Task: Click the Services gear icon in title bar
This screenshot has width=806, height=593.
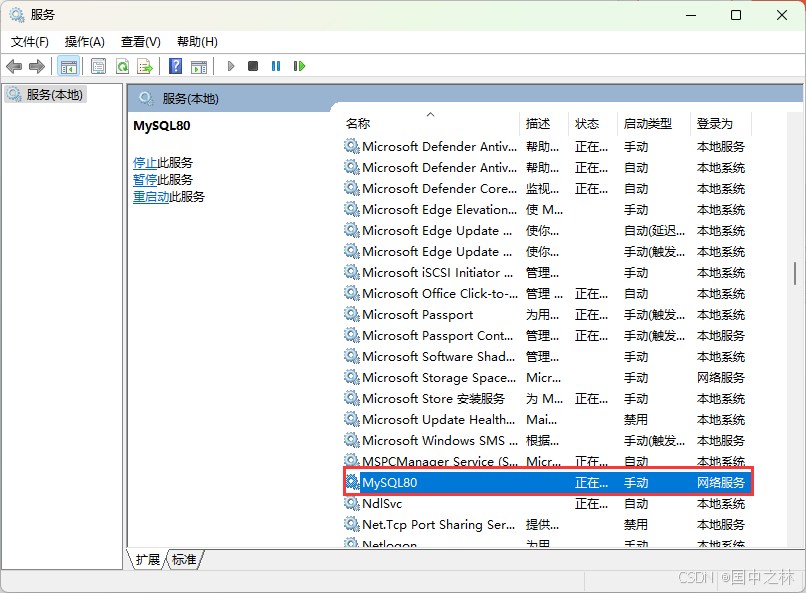Action: [x=16, y=15]
